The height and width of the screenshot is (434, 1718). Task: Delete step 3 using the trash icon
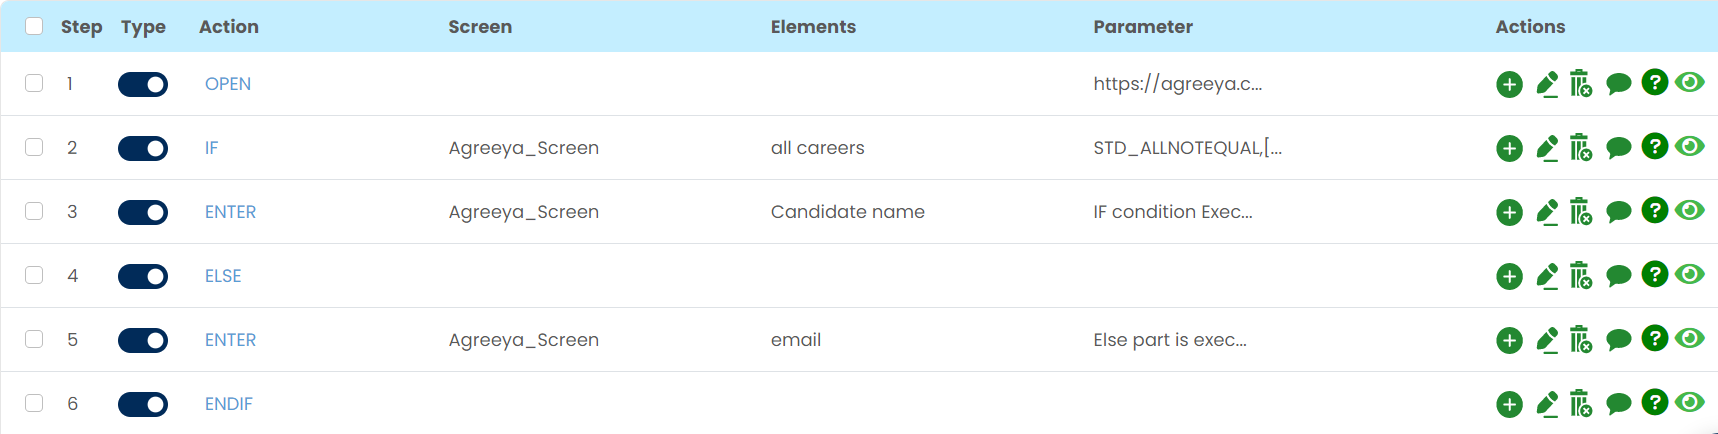[1580, 212]
